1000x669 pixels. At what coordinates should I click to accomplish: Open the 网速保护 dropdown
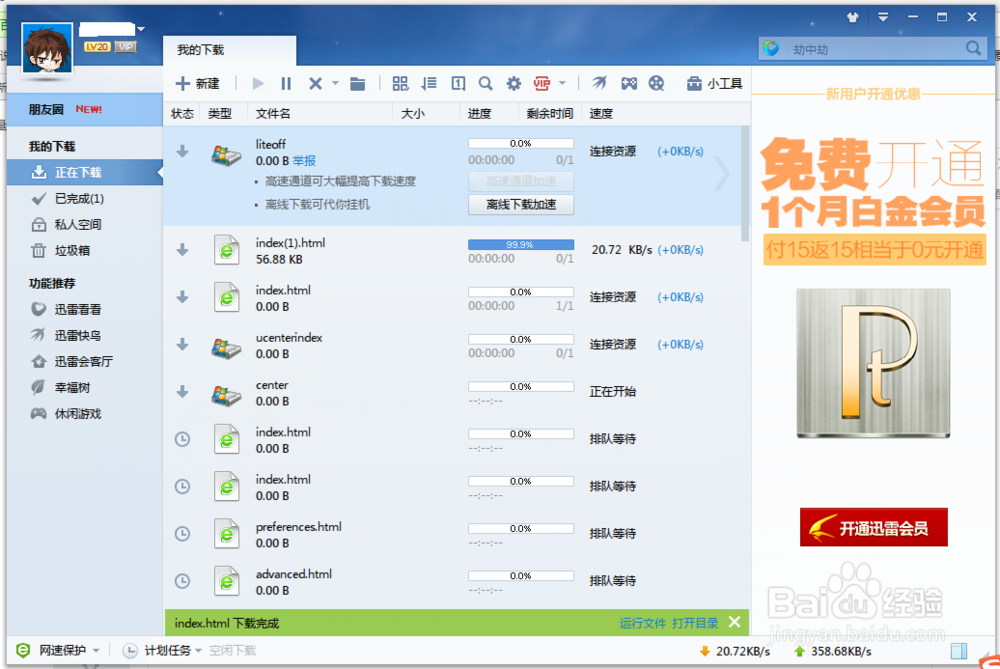[x=58, y=651]
